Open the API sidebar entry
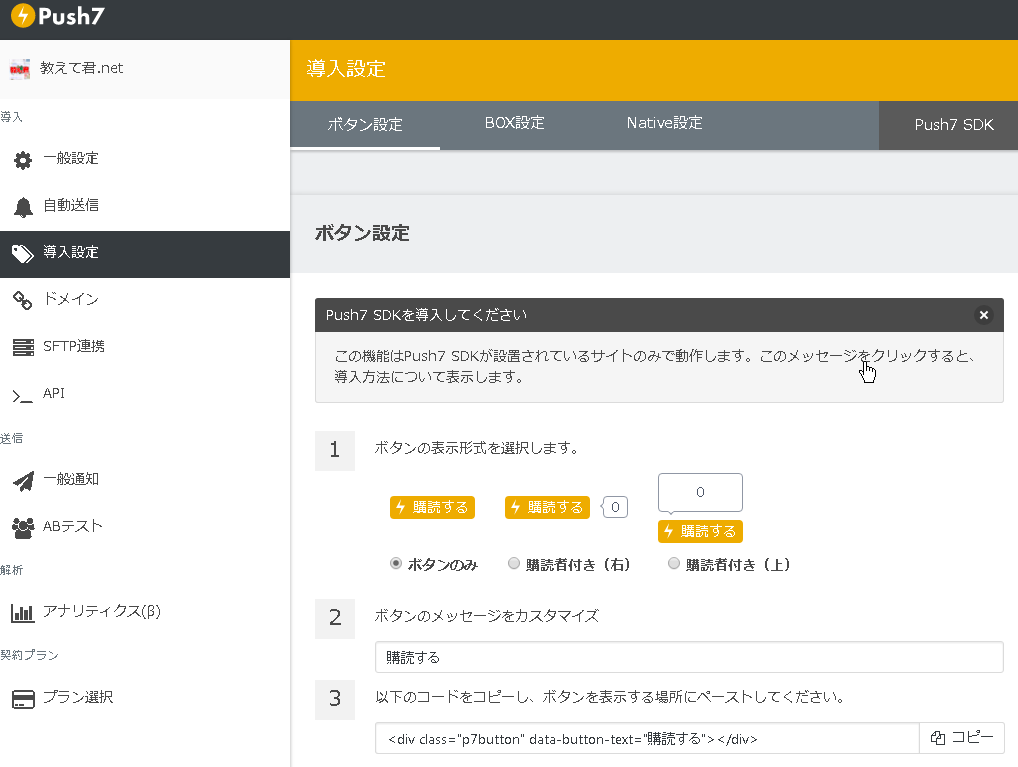The image size is (1018, 767). [145, 394]
